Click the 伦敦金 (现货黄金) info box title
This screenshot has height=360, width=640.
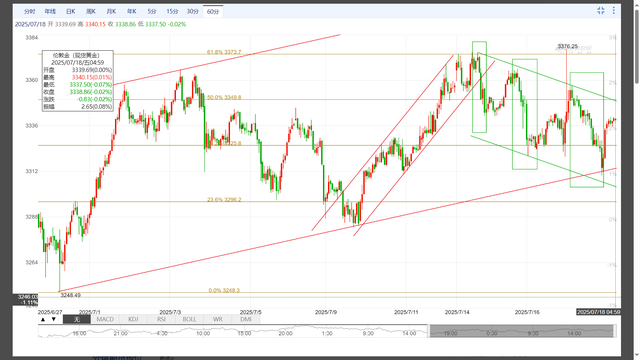(x=76, y=55)
